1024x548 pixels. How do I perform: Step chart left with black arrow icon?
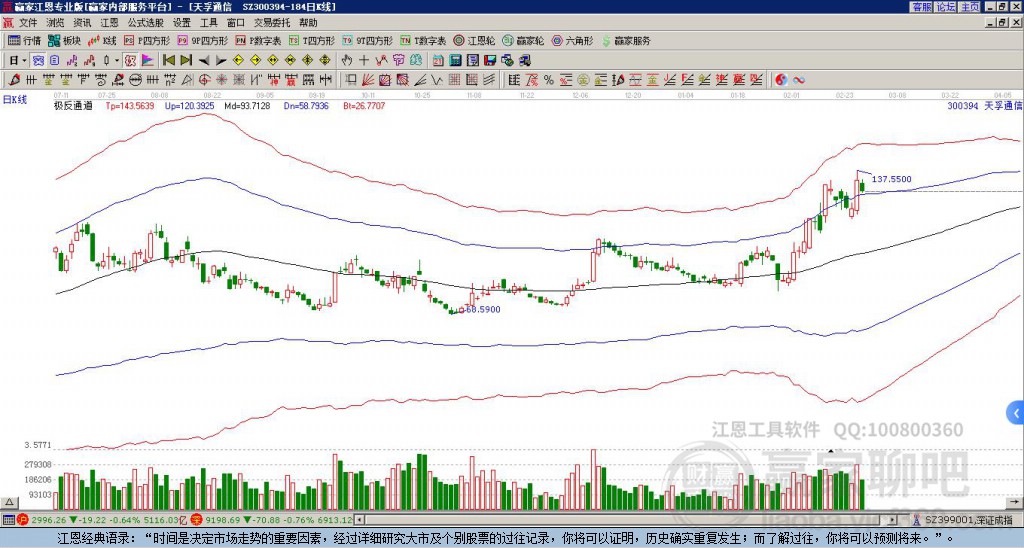(x=204, y=61)
